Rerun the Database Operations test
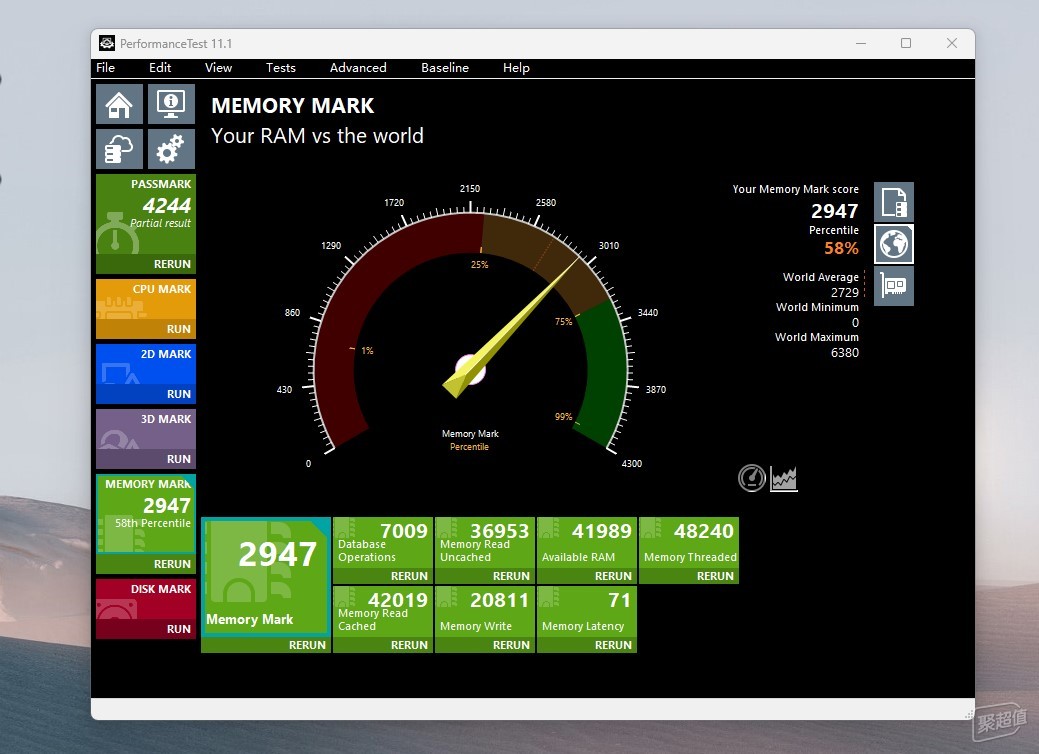 [383, 576]
